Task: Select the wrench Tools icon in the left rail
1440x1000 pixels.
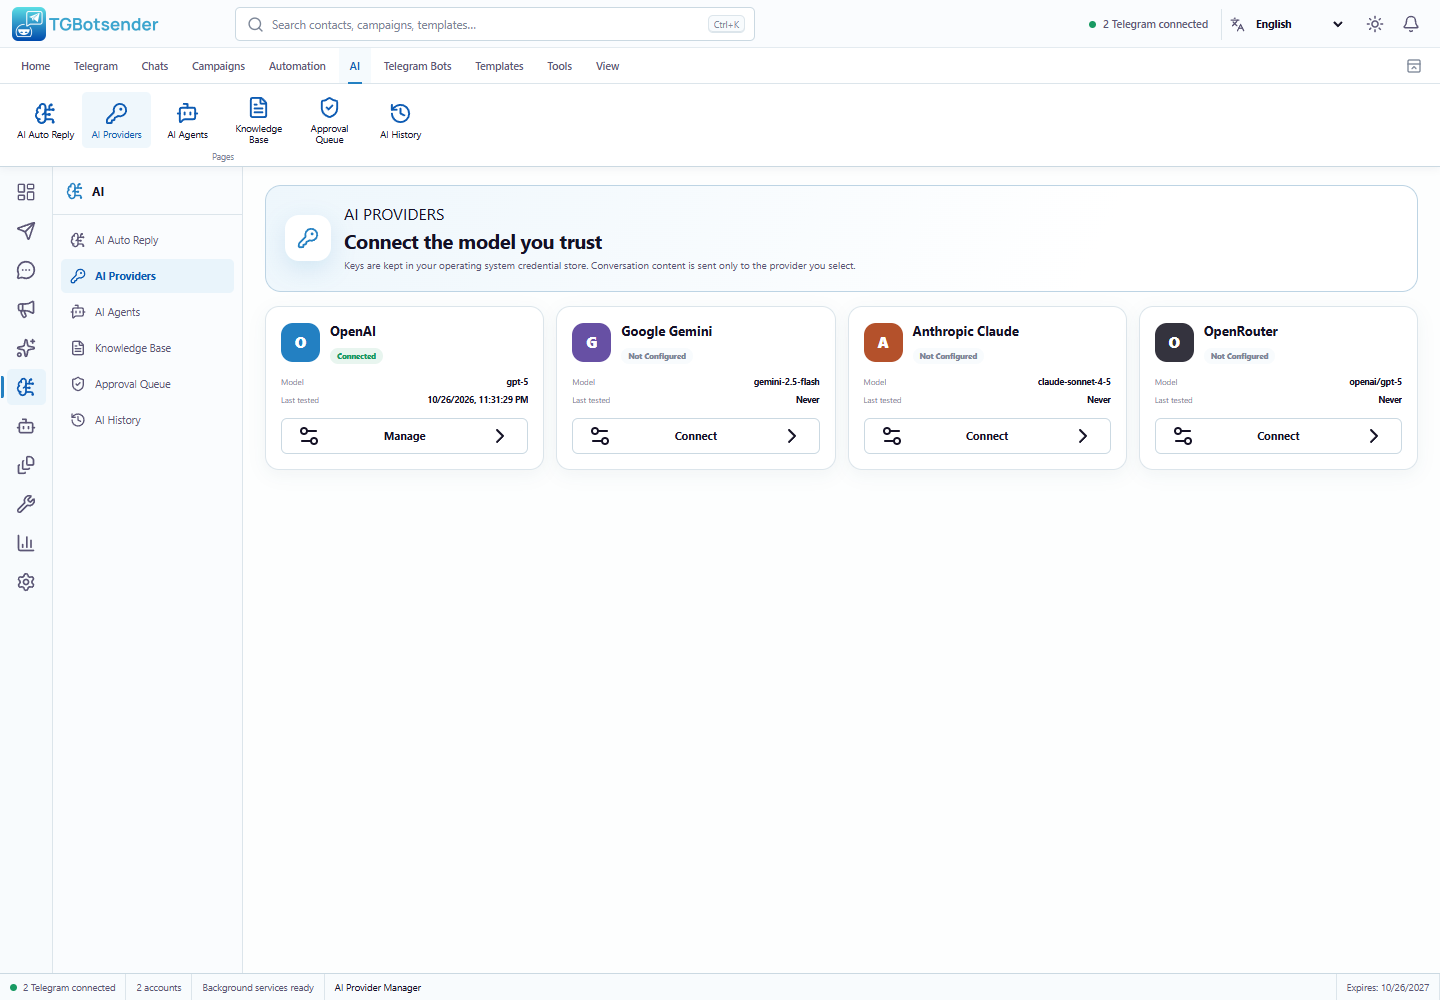Action: coord(26,504)
